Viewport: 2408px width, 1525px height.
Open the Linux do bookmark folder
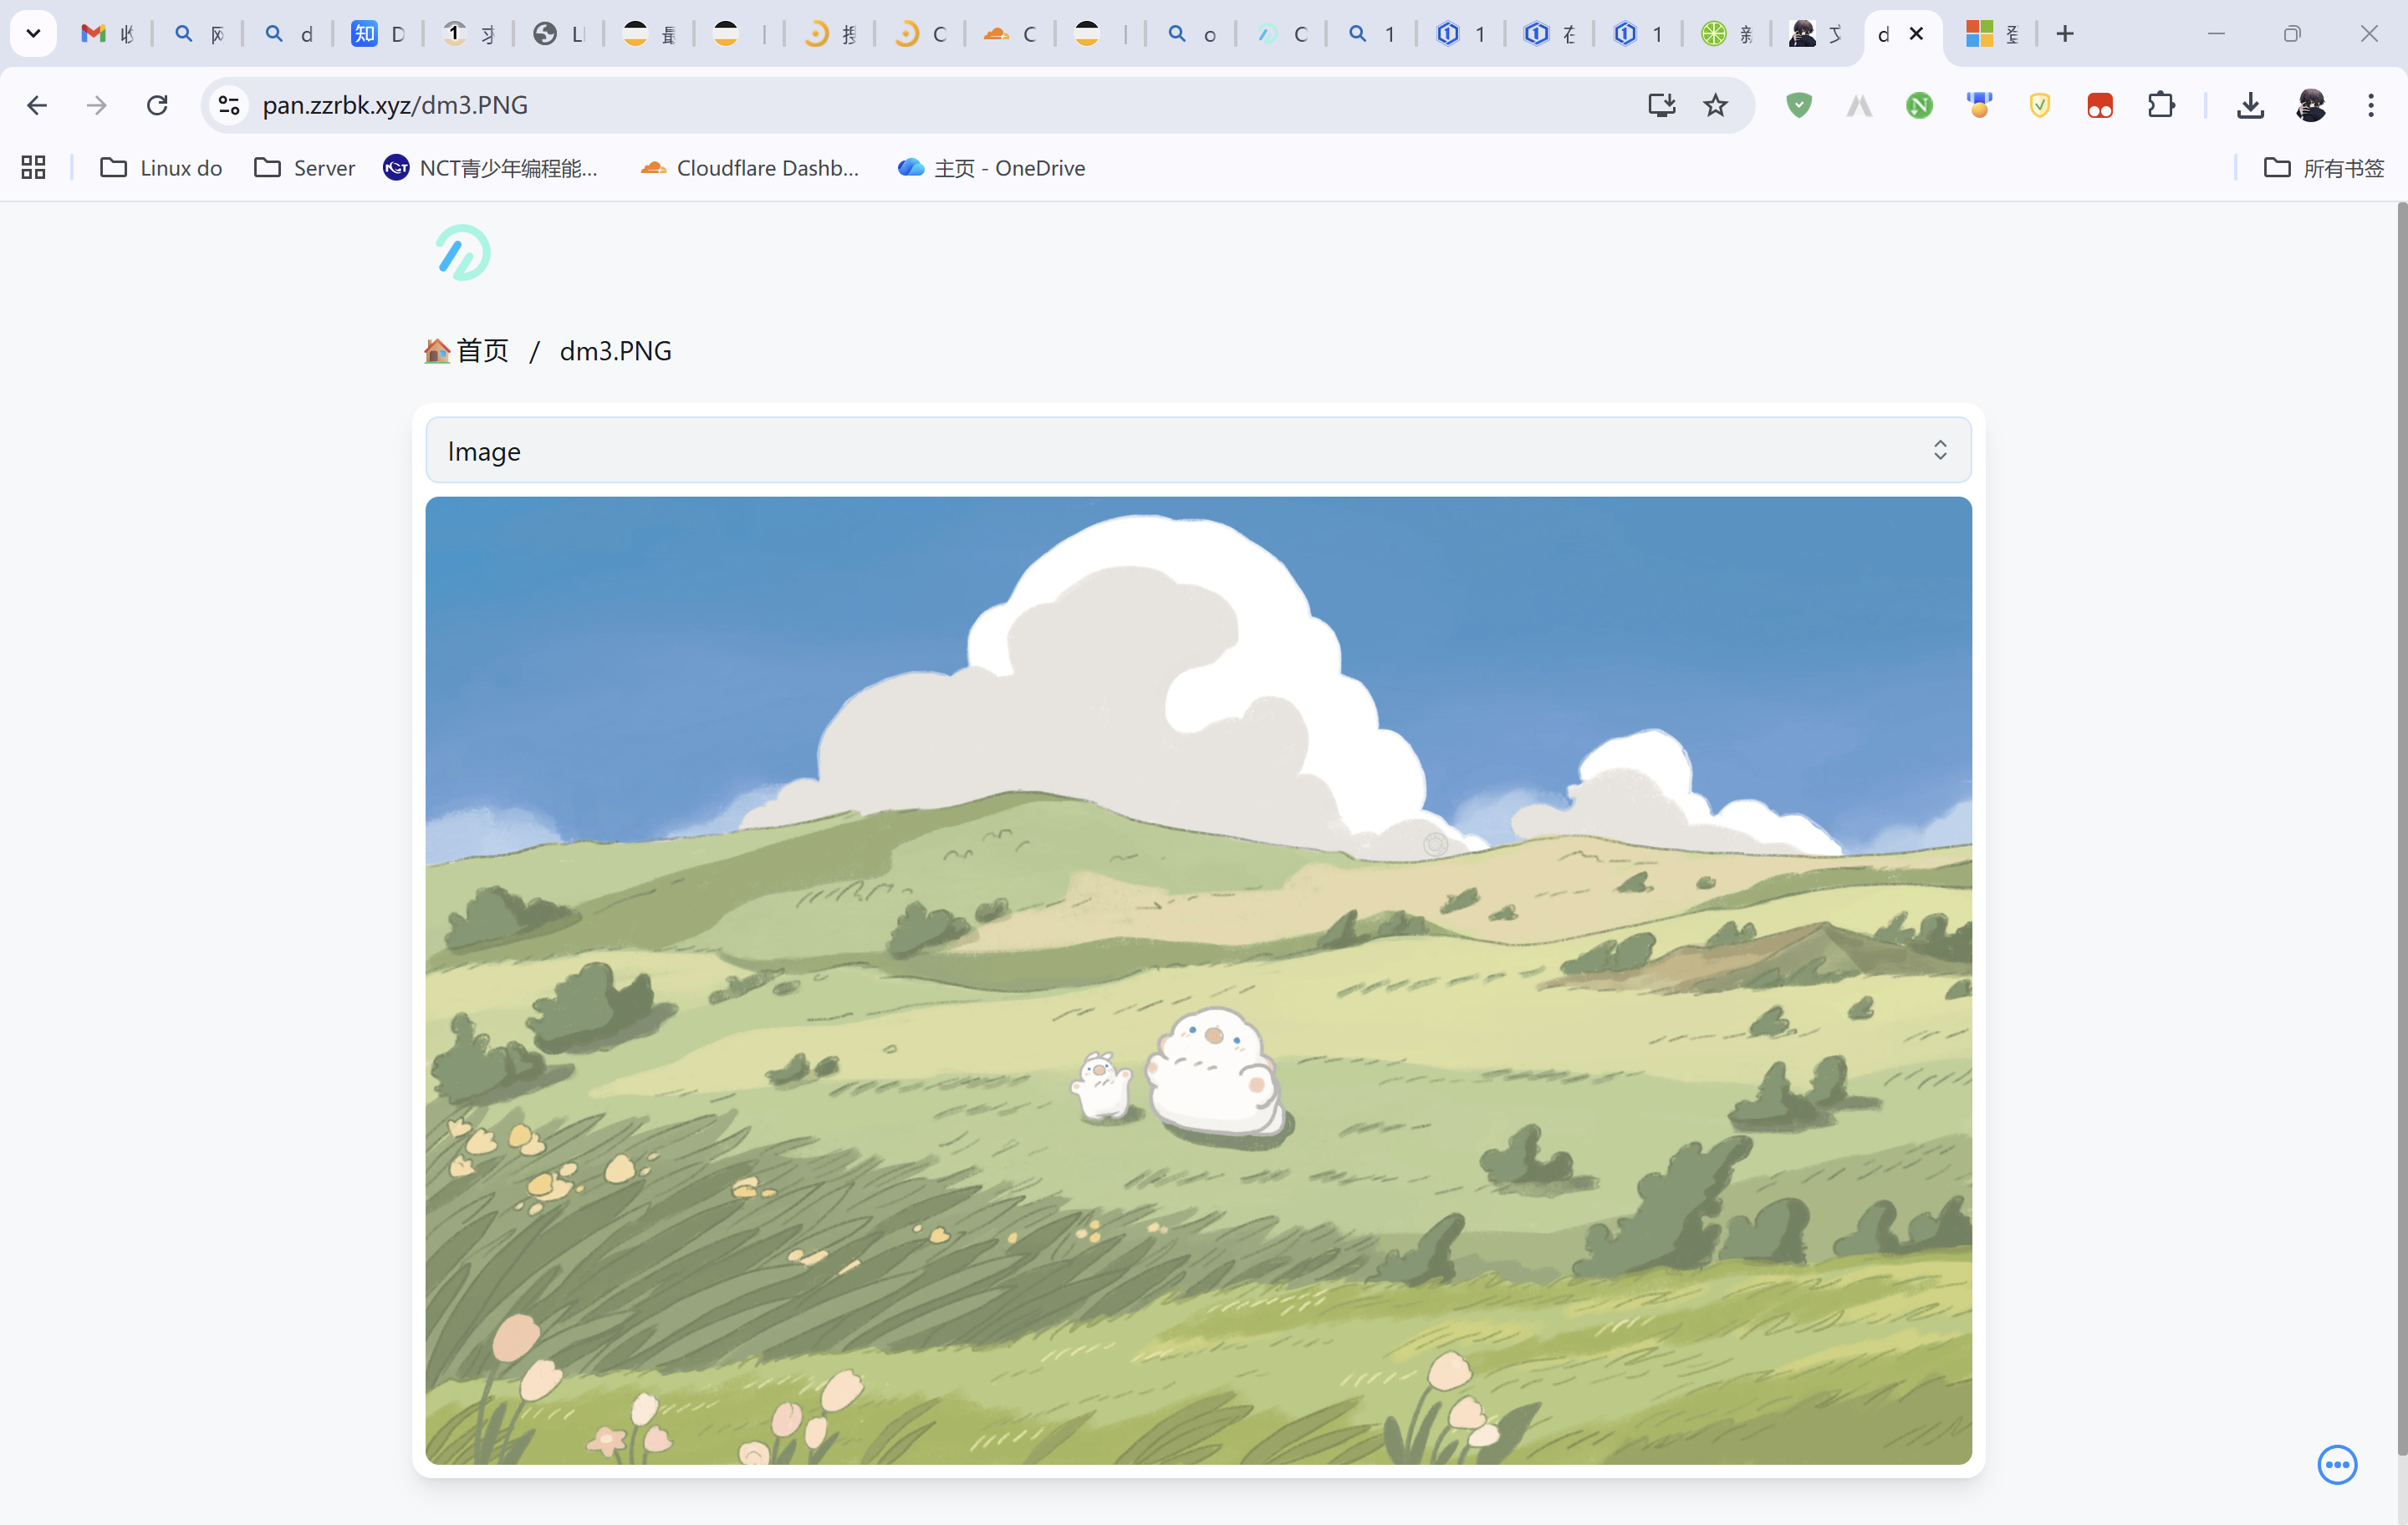[x=161, y=168]
